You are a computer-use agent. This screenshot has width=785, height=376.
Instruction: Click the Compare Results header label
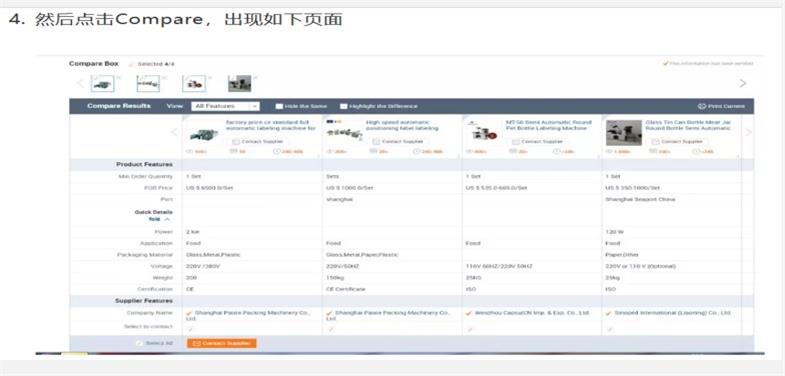point(119,106)
